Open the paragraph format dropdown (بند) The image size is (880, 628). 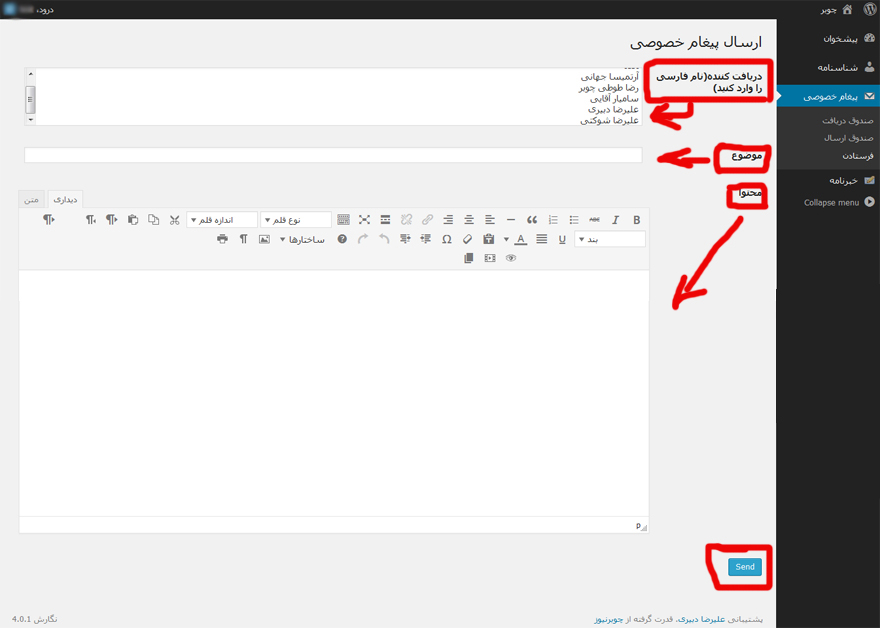(x=610, y=240)
